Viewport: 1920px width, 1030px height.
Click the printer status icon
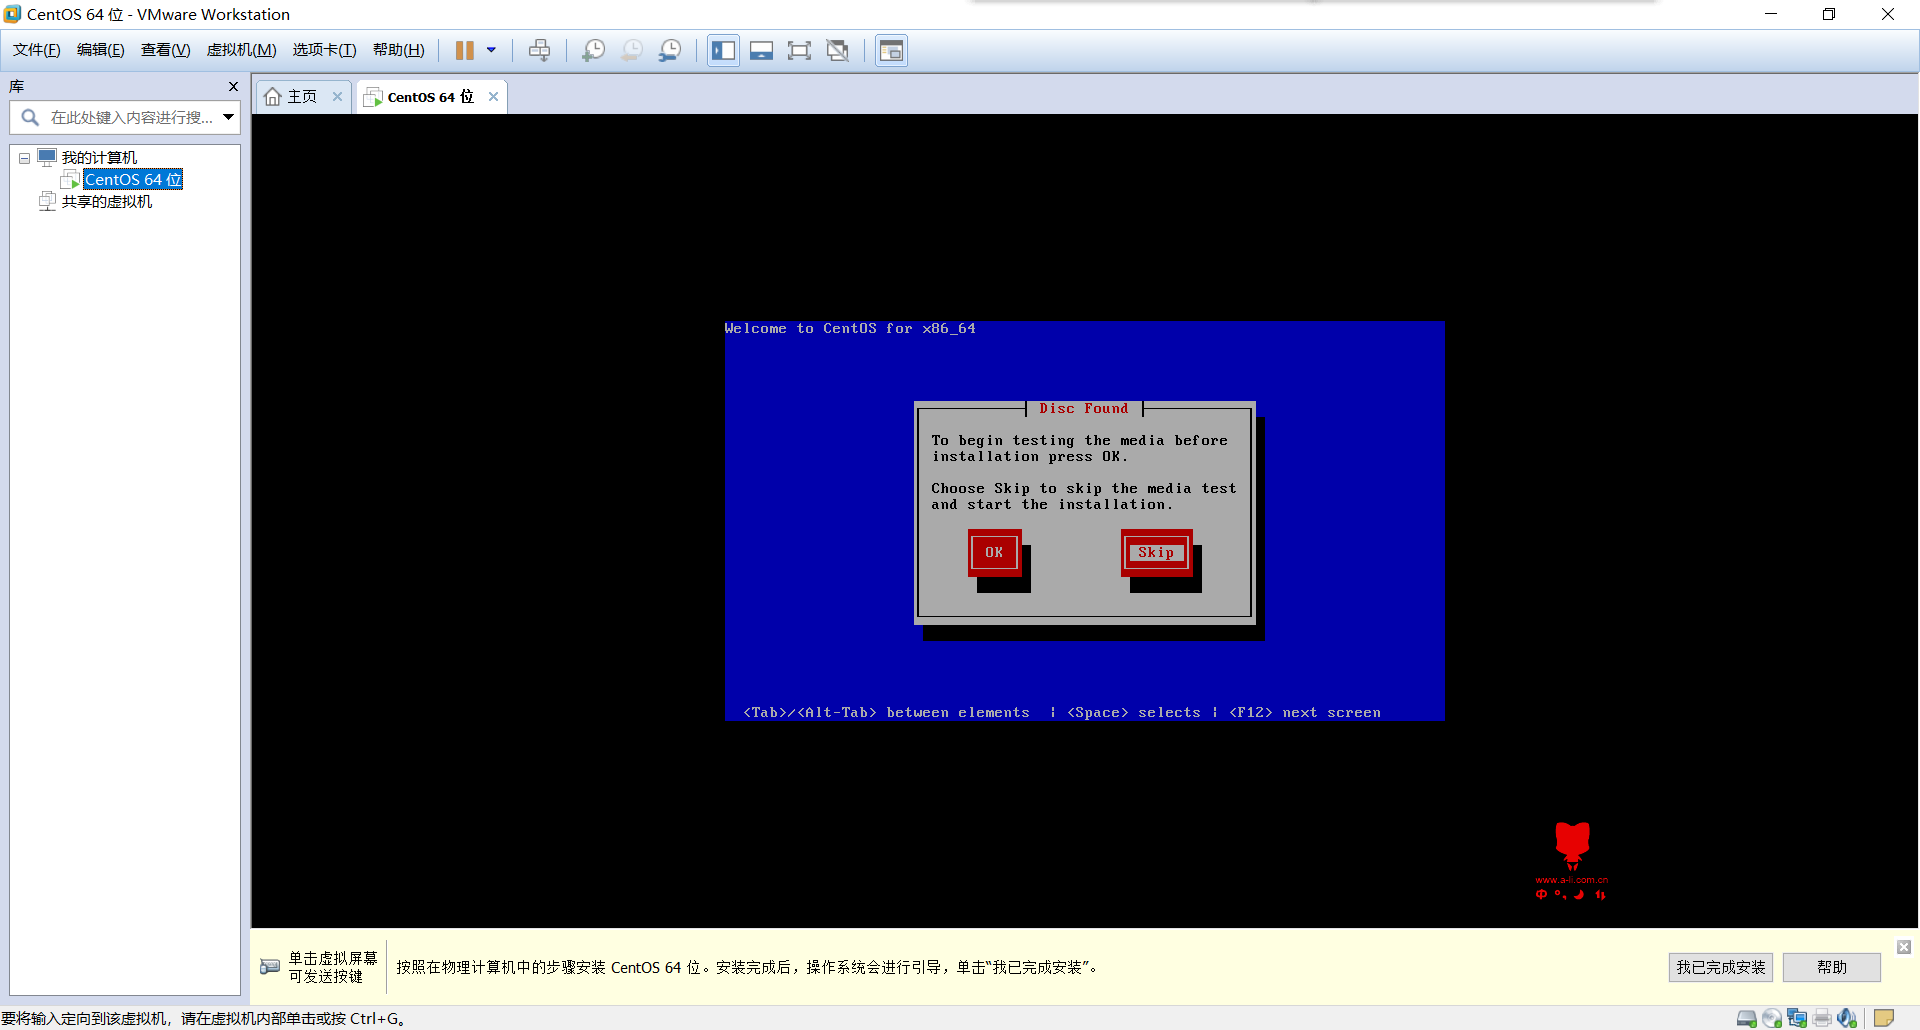point(1822,1018)
